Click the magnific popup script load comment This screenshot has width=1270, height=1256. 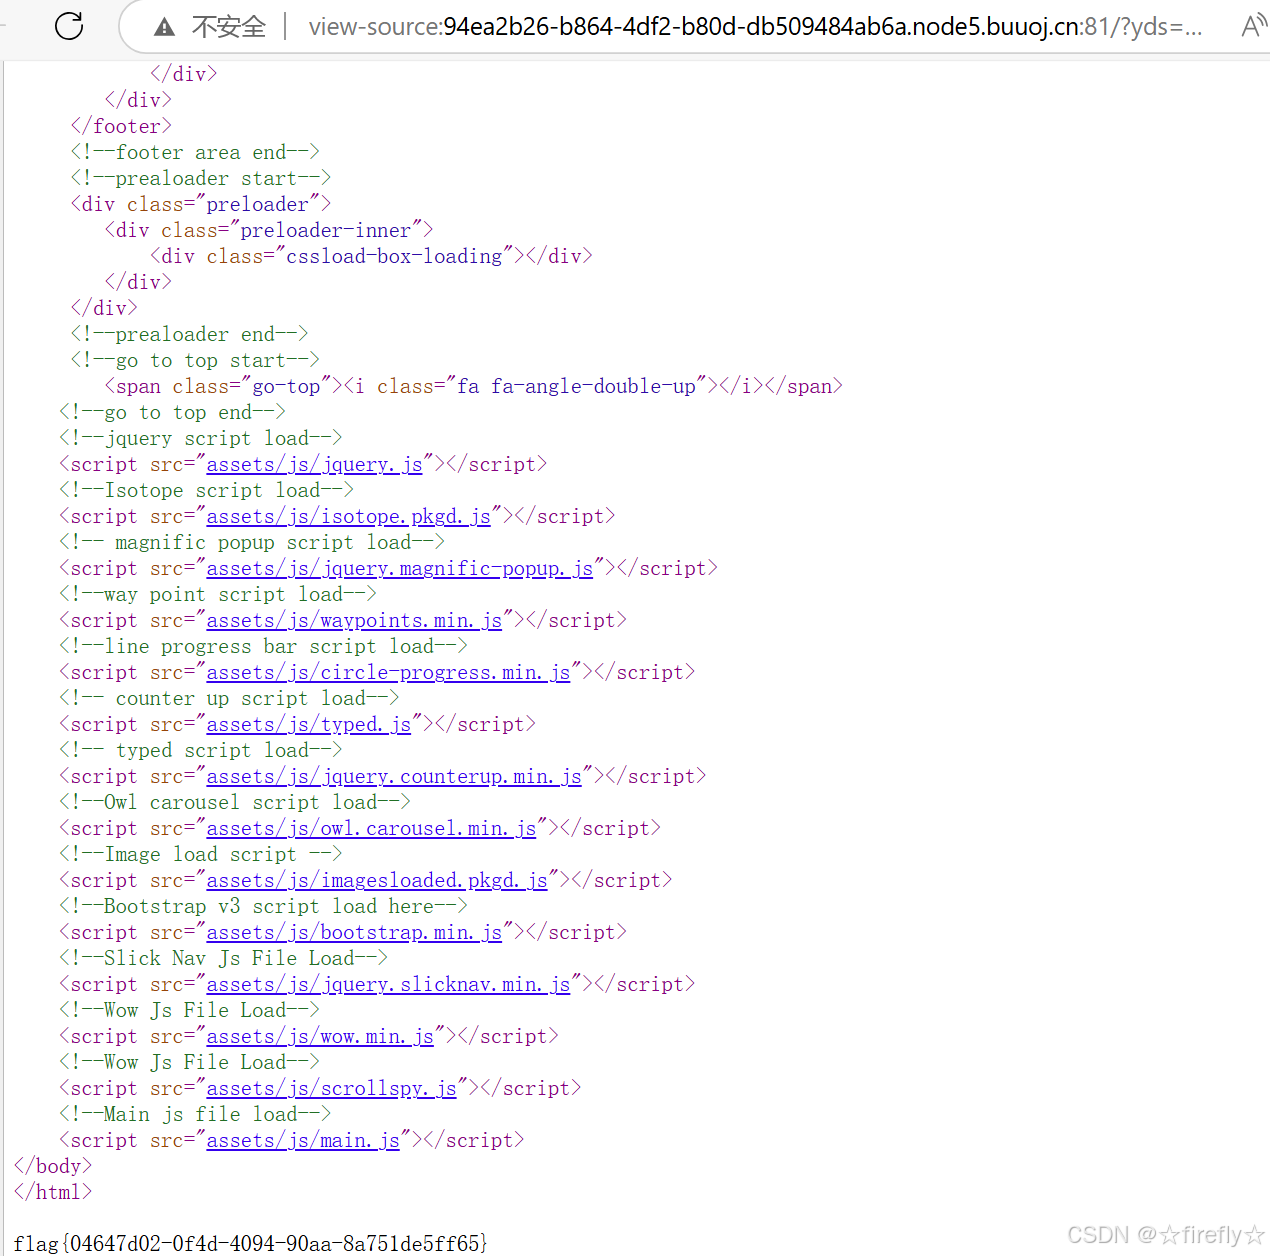(252, 542)
